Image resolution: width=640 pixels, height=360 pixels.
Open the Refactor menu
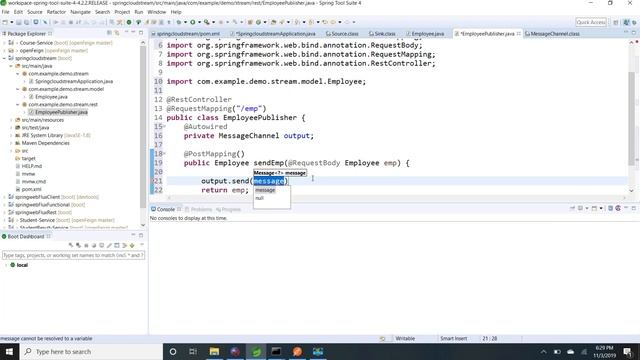point(56,12)
